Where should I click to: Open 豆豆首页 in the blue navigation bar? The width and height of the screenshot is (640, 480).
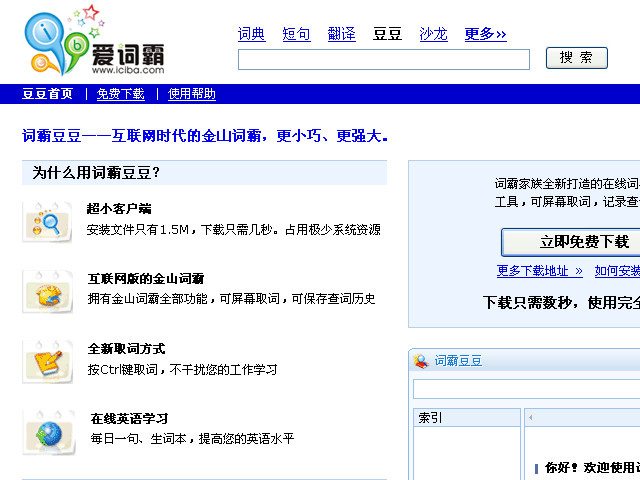click(x=47, y=94)
